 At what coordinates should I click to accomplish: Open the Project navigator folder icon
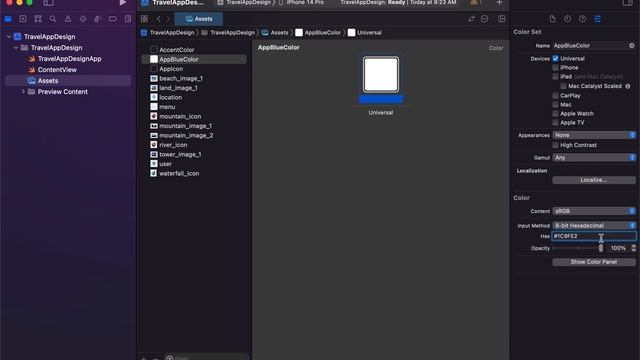pos(8,19)
